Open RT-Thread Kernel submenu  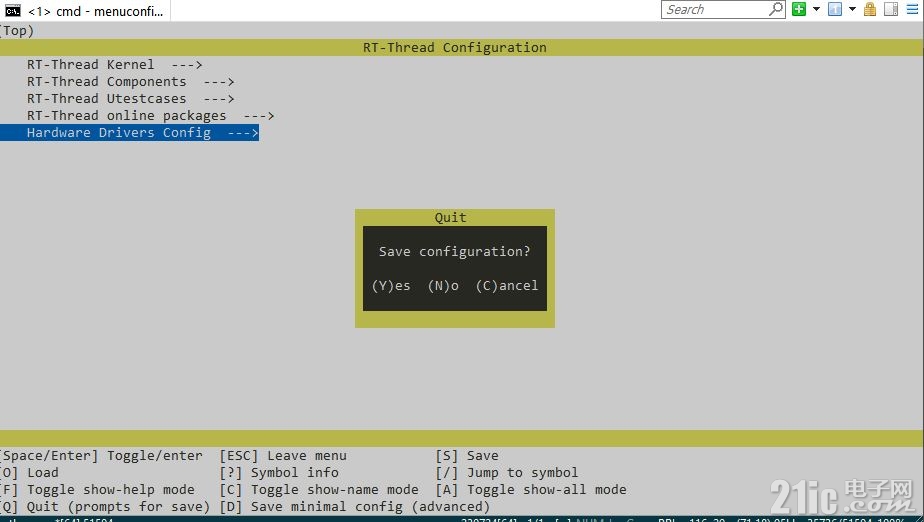(x=114, y=64)
